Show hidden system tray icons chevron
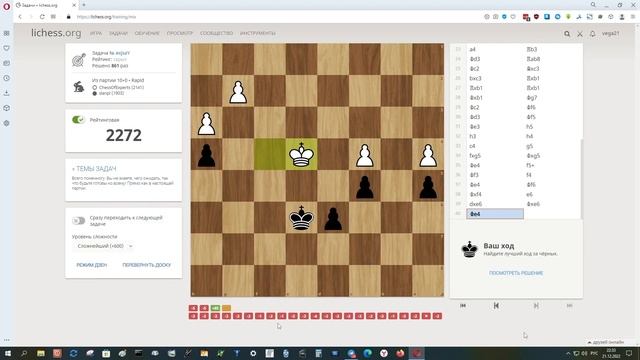640x360 pixels. coord(568,353)
